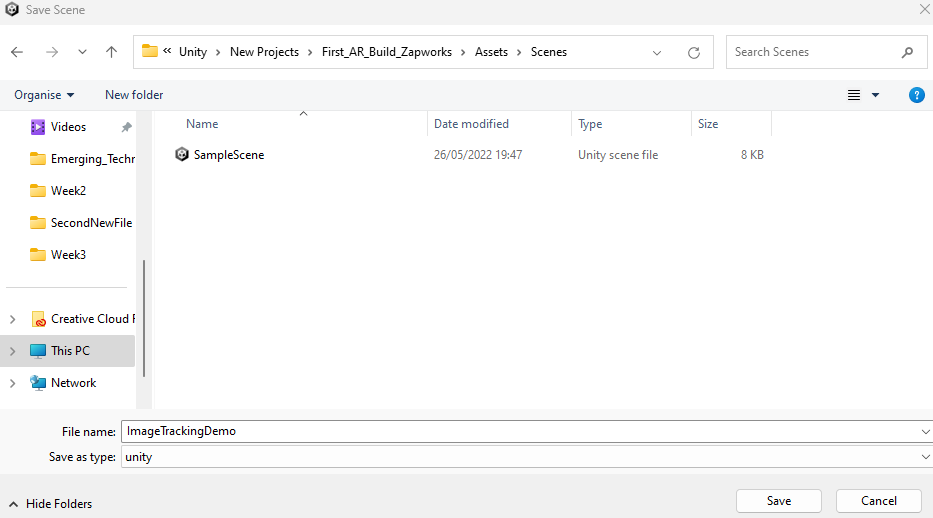Viewport: 933px width, 518px height.
Task: Open the Save as type dropdown
Action: tap(924, 457)
